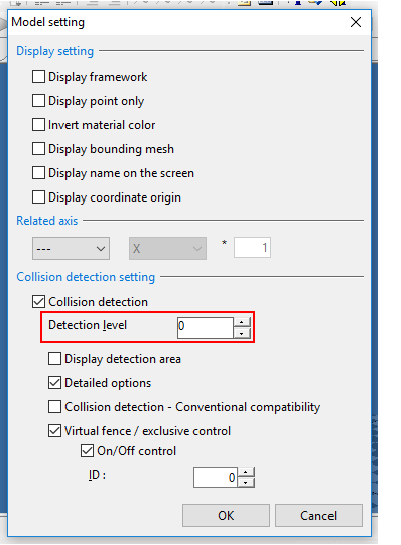The width and height of the screenshot is (401, 545).
Task: Cancel the Model setting dialog
Action: point(319,515)
